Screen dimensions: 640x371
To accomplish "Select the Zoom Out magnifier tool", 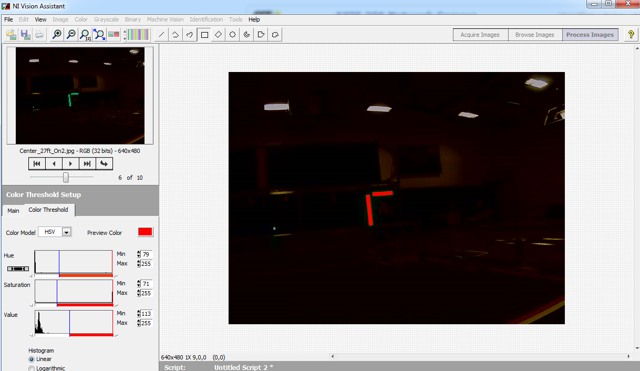I will [71, 35].
